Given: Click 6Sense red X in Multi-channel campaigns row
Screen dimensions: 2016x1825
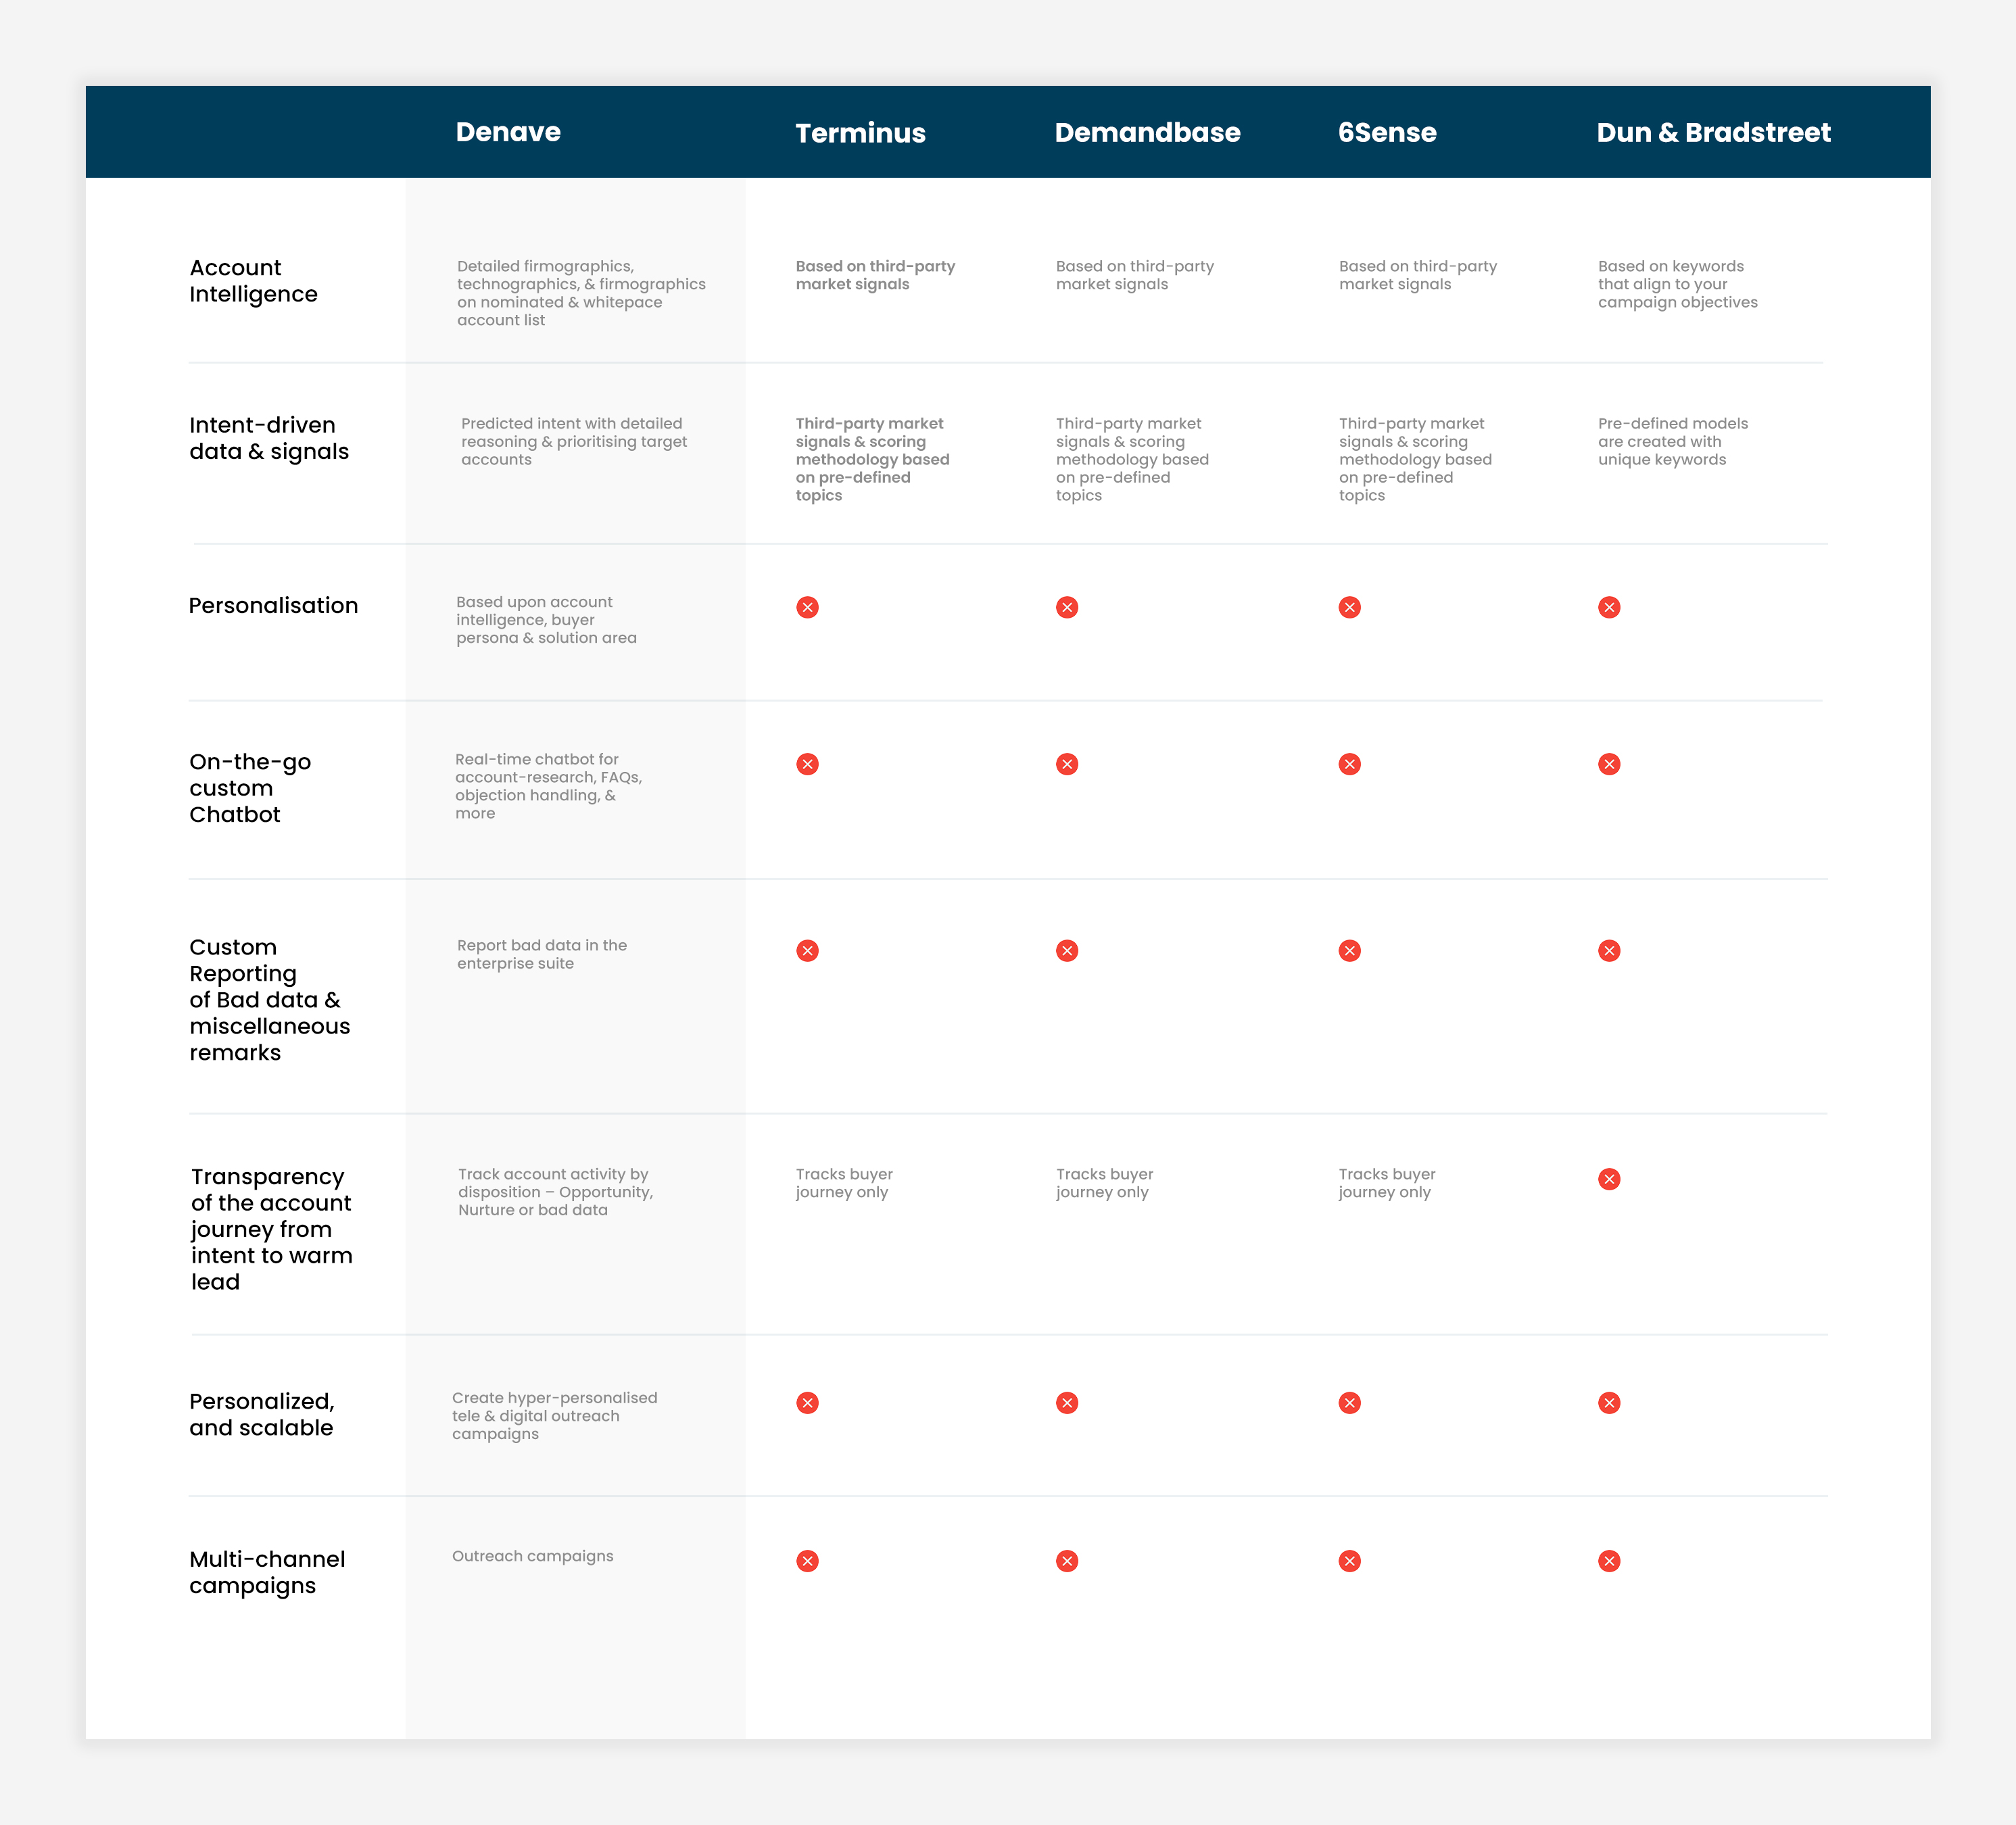Looking at the screenshot, I should pos(1350,1561).
